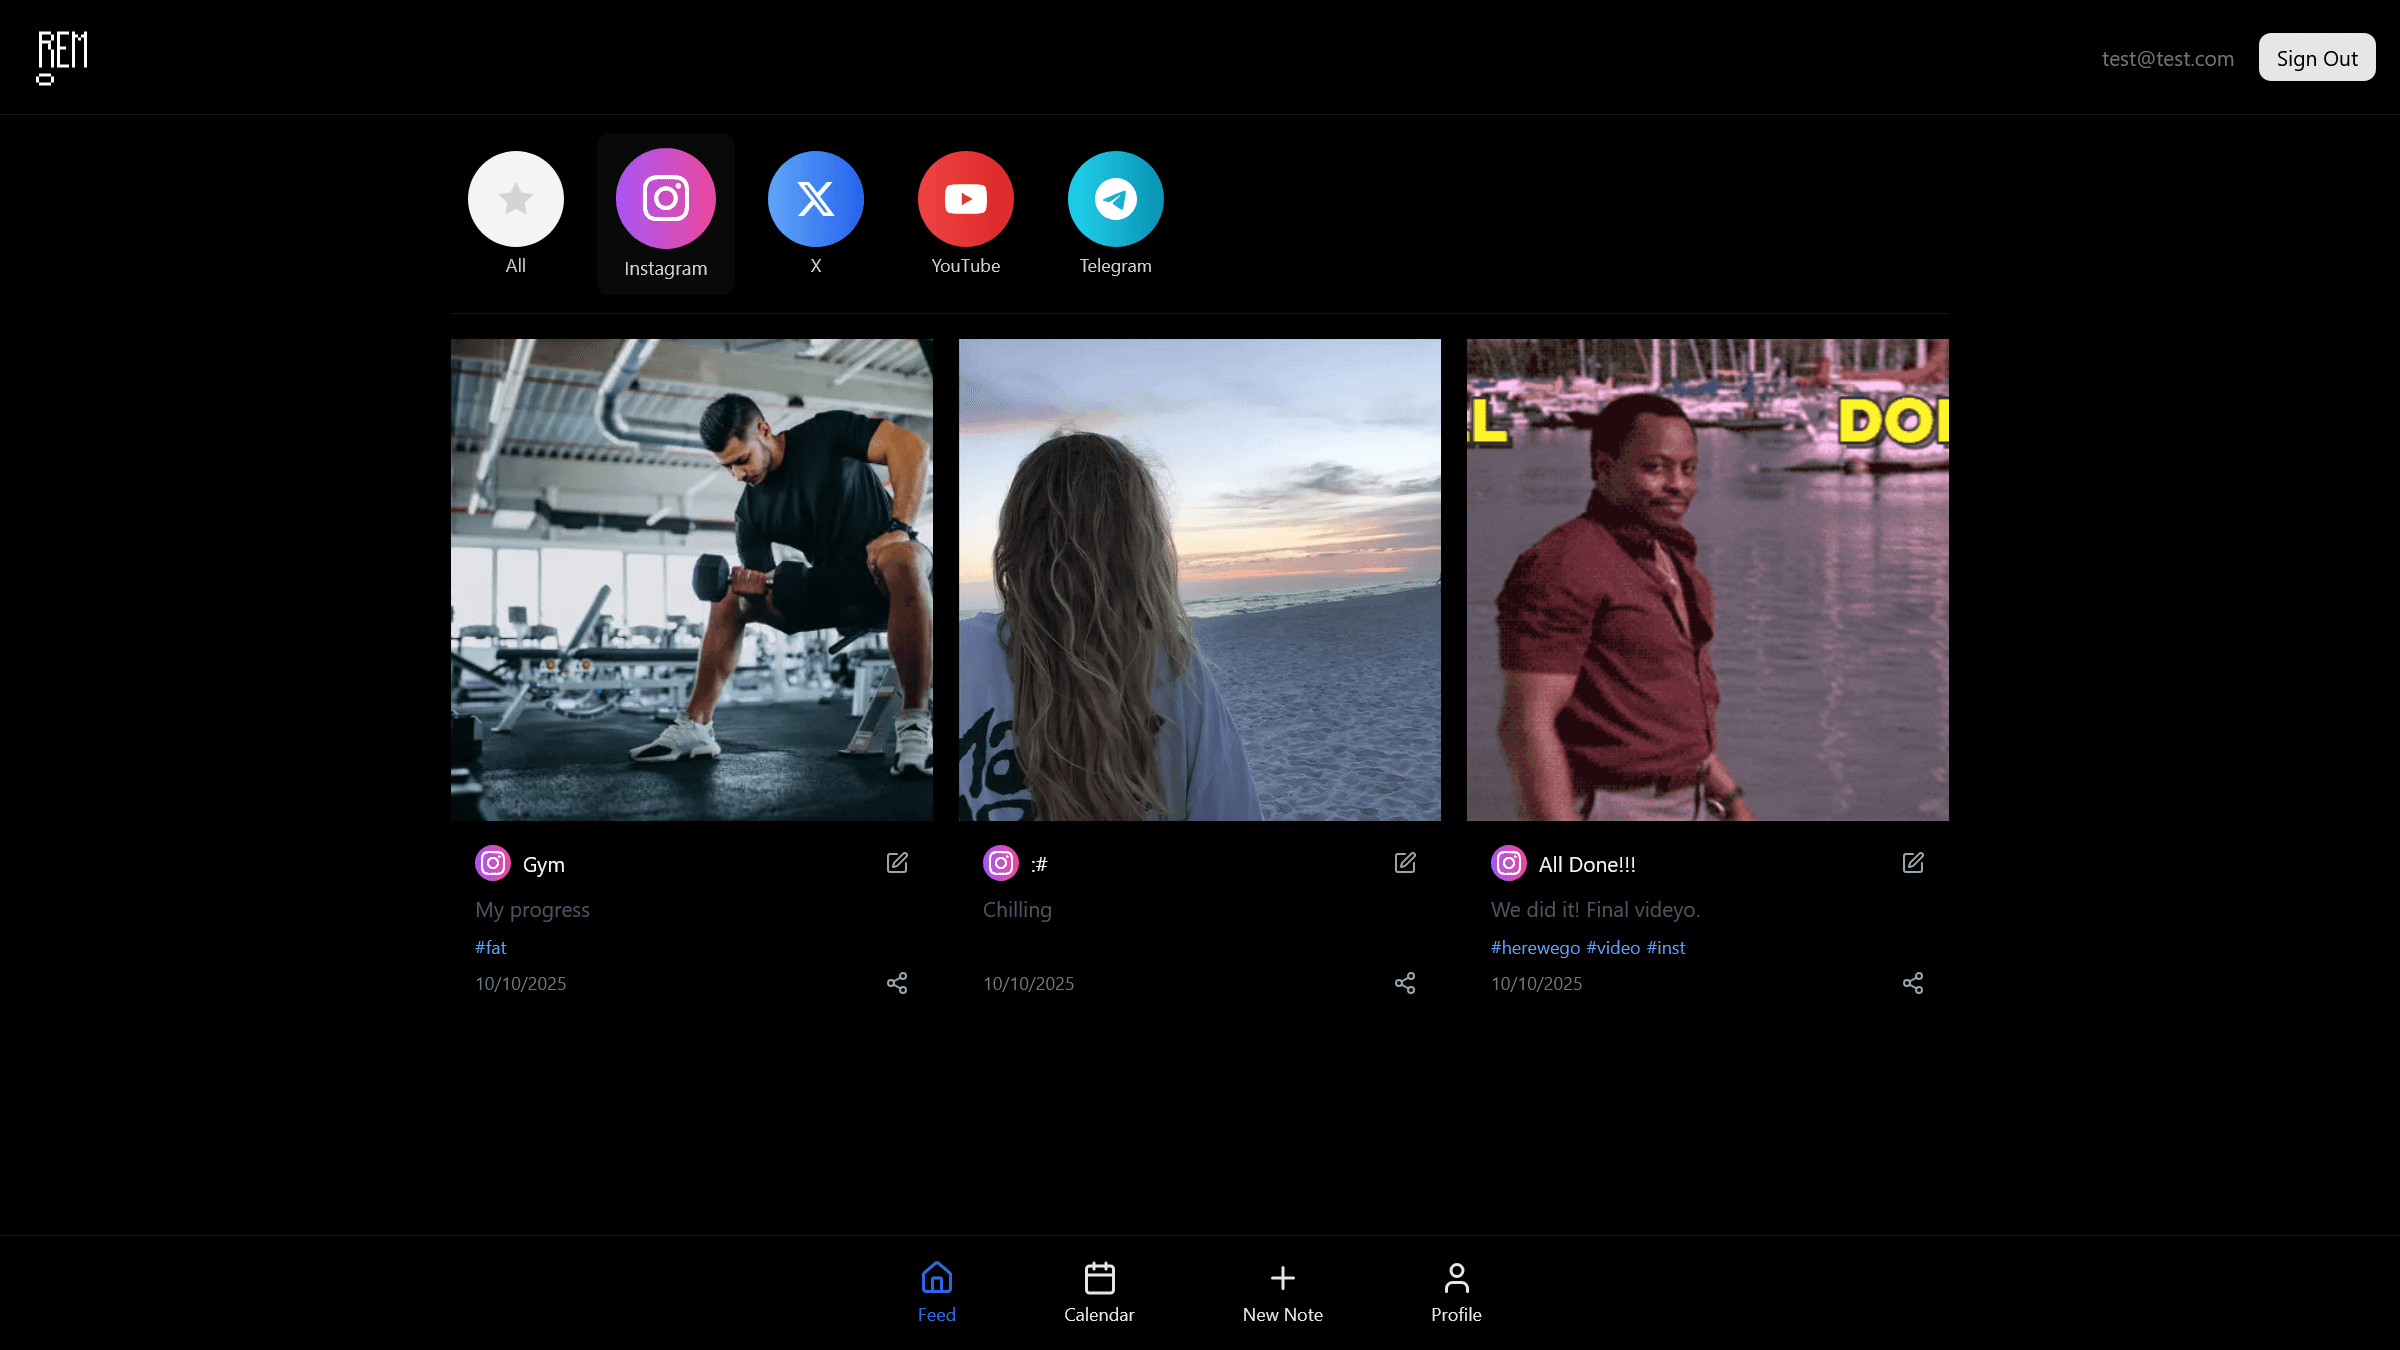Screen dimensions: 2400x1350
Task: Select the Telegram platform filter
Action: [1115, 199]
